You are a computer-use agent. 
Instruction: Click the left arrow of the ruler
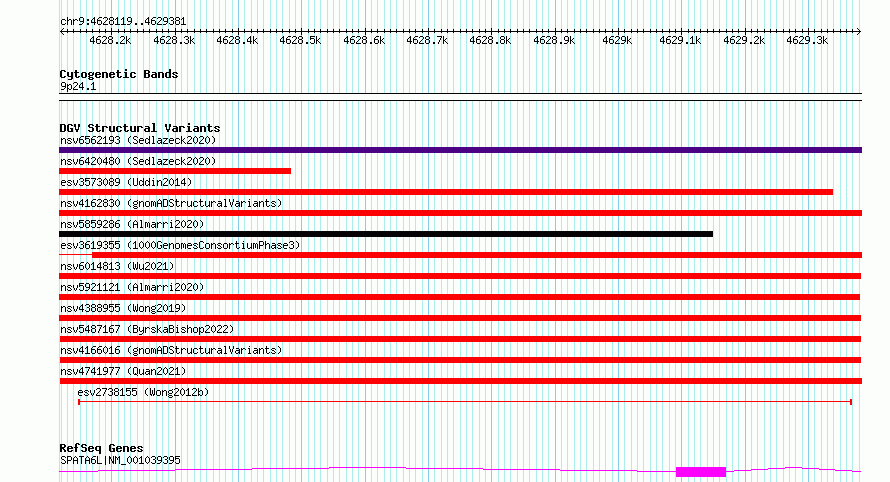pyautogui.click(x=62, y=31)
